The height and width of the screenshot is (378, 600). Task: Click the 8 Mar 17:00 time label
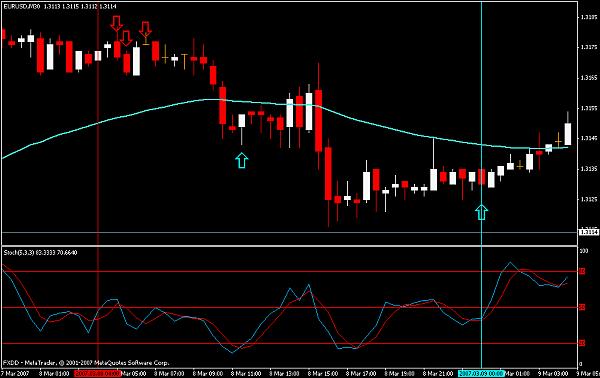pos(362,373)
